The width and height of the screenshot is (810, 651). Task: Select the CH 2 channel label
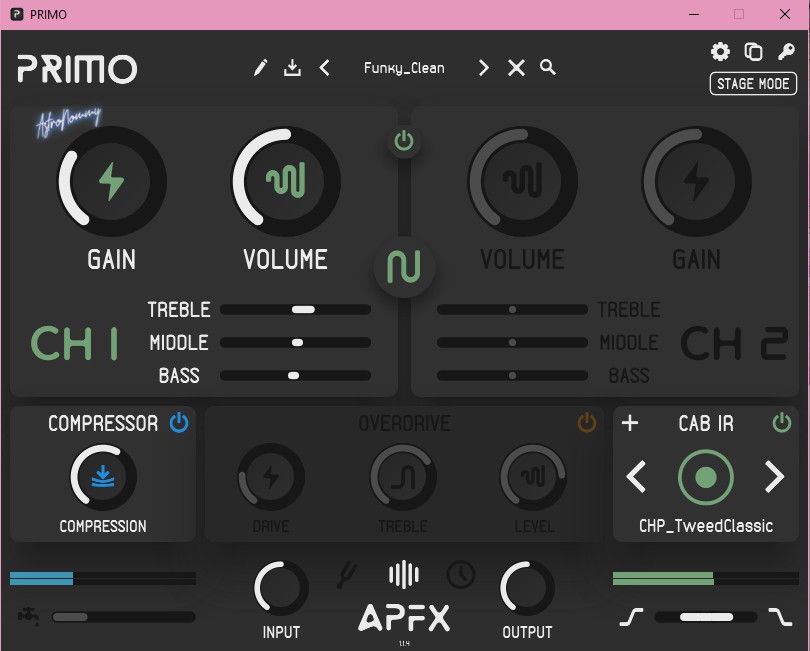click(734, 343)
